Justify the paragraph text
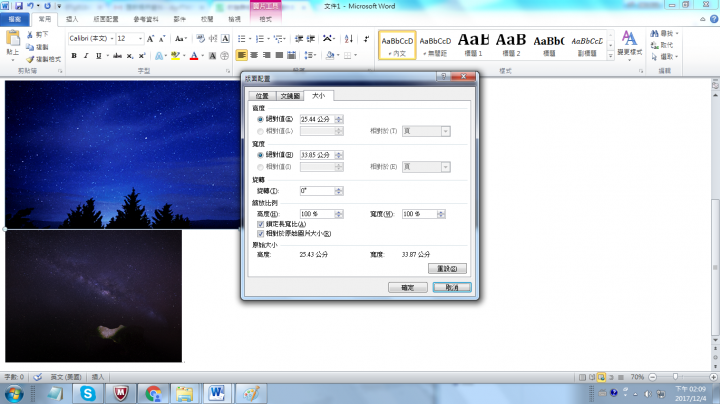 (x=279, y=55)
